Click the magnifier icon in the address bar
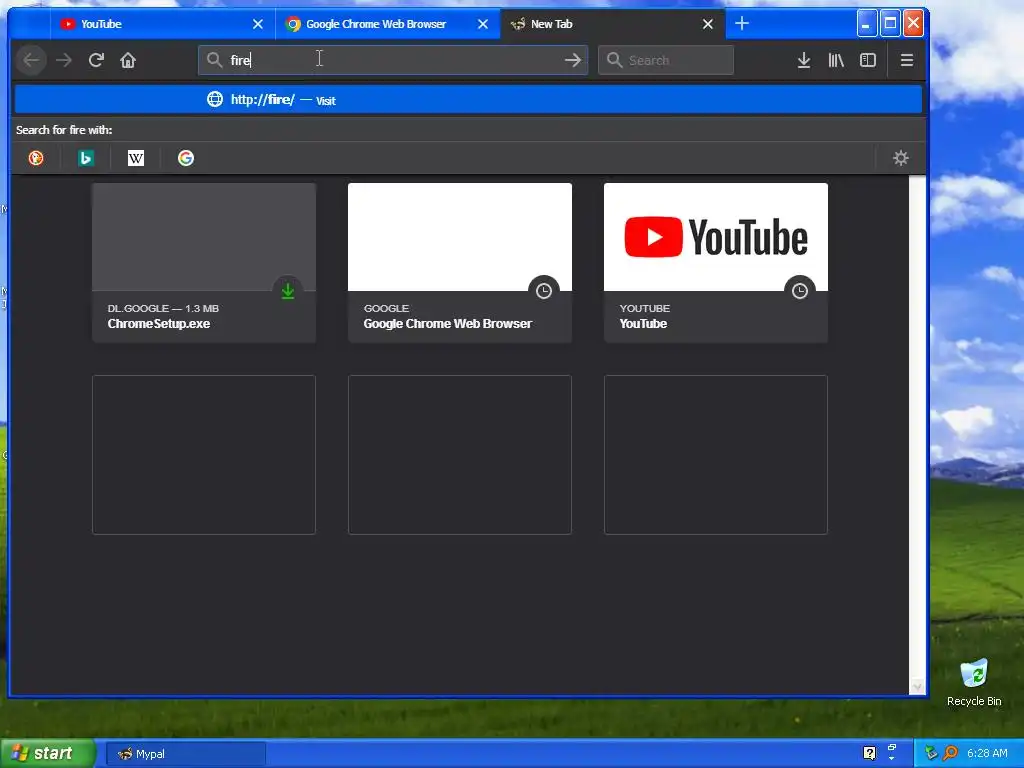The height and width of the screenshot is (768, 1024). pyautogui.click(x=214, y=60)
